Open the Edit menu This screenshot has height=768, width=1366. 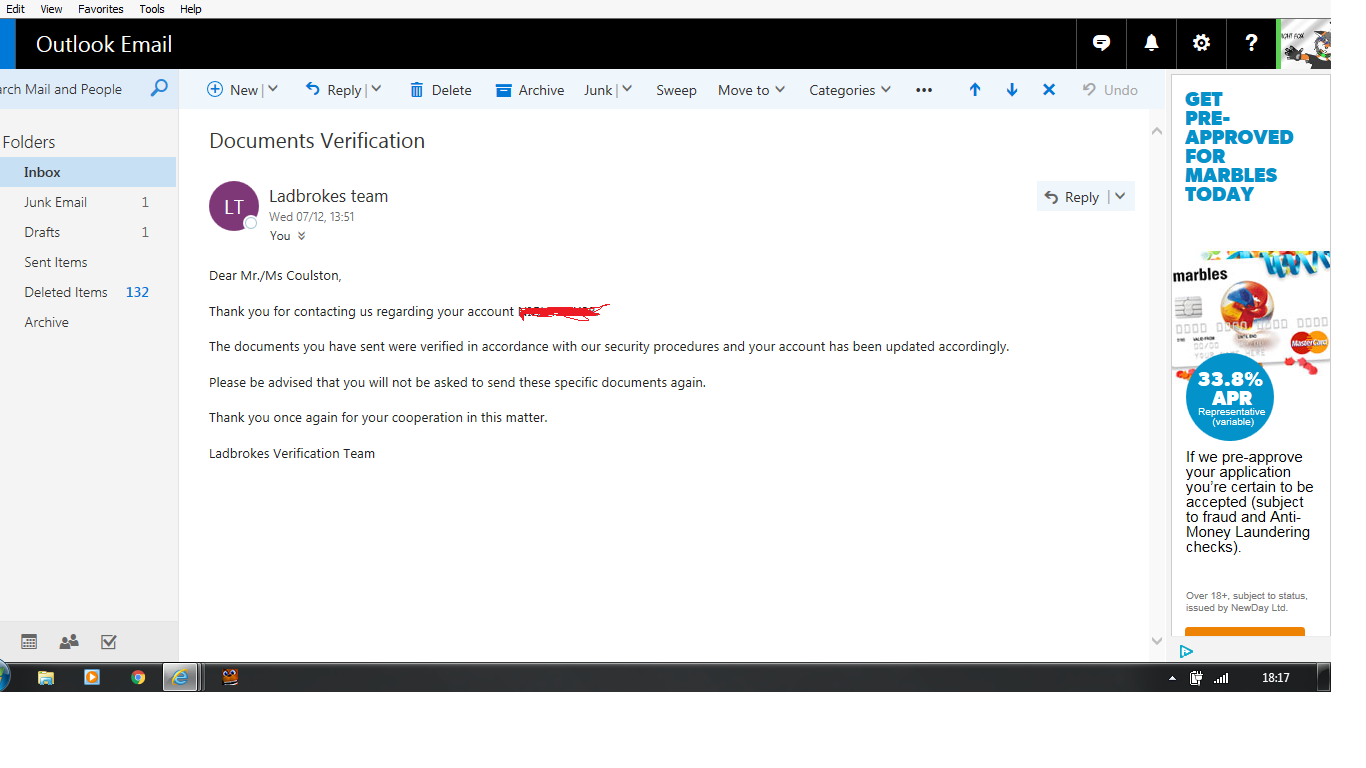(15, 9)
